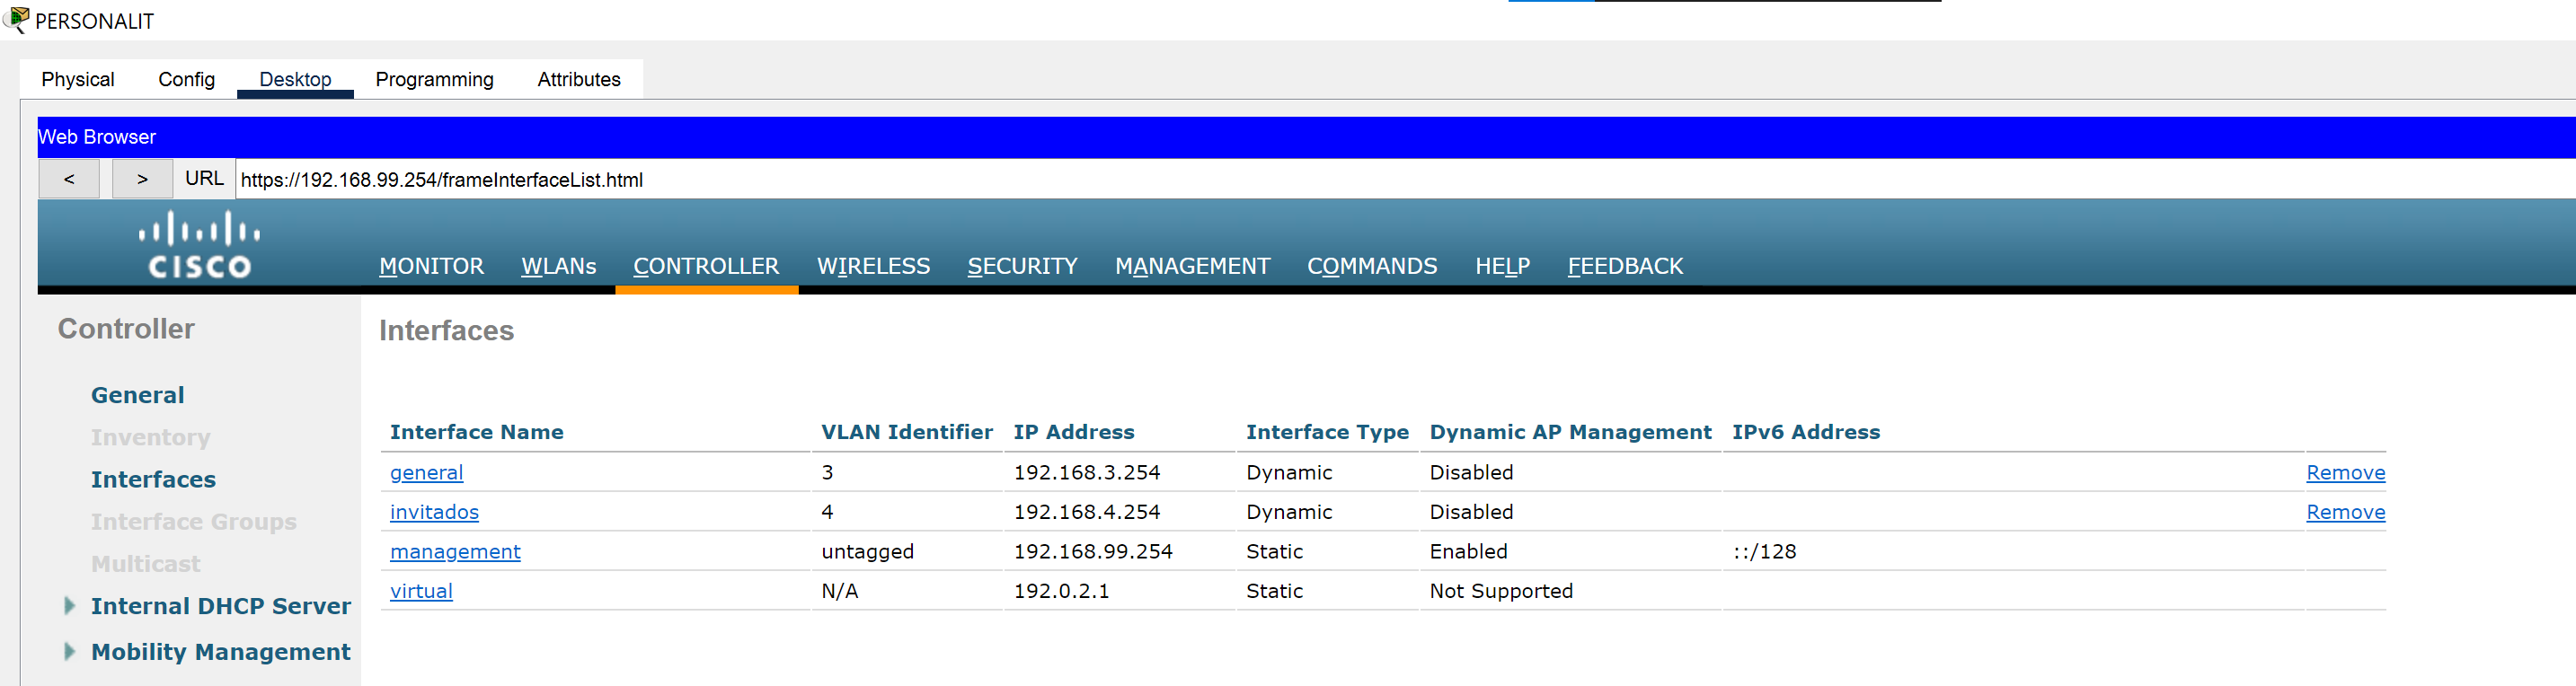2576x686 pixels.
Task: Click the Dynamic AP Management column header
Action: [x=1570, y=432]
